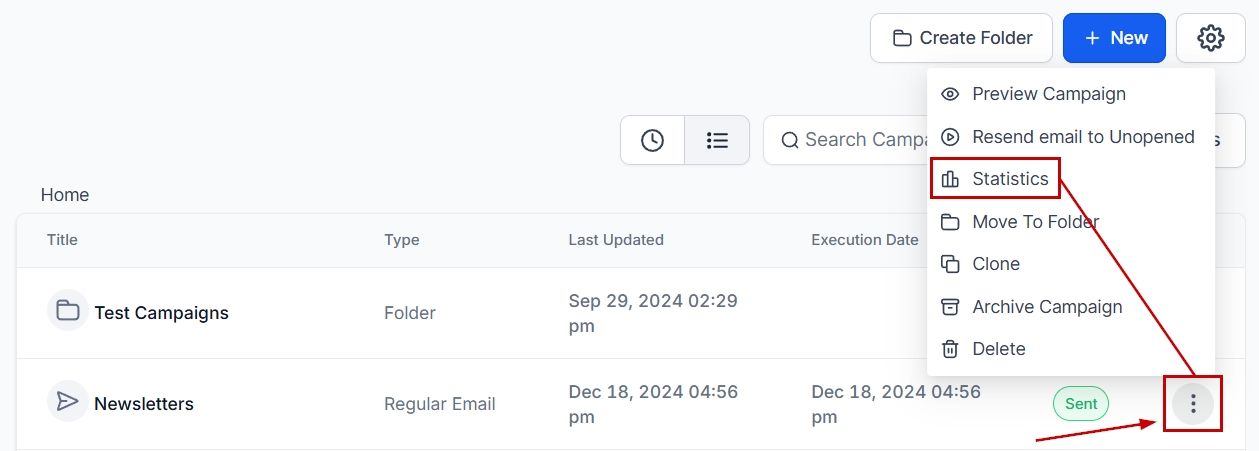Clone the campaign from the menu
Screen dimensions: 1259x451
click(x=995, y=264)
